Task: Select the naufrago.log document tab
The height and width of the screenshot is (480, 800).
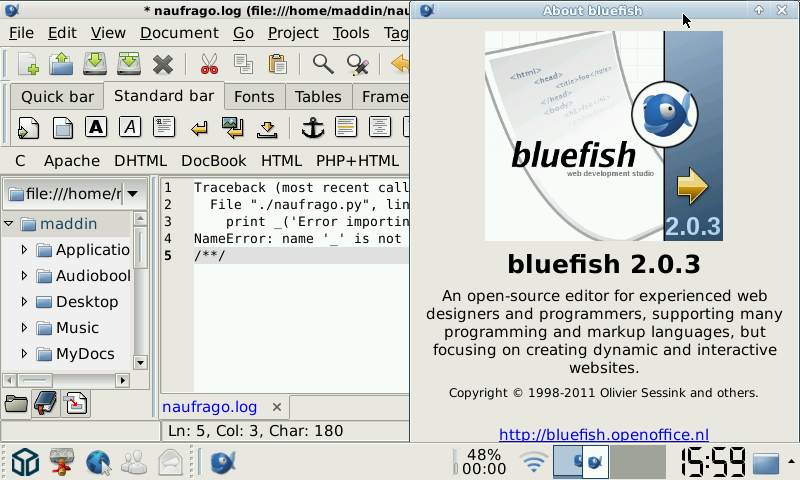Action: click(210, 407)
